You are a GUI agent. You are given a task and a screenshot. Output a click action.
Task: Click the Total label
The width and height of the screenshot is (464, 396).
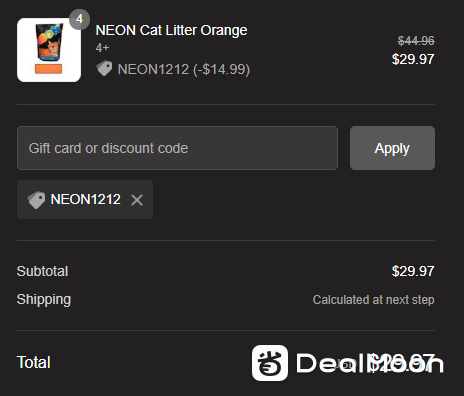click(34, 362)
